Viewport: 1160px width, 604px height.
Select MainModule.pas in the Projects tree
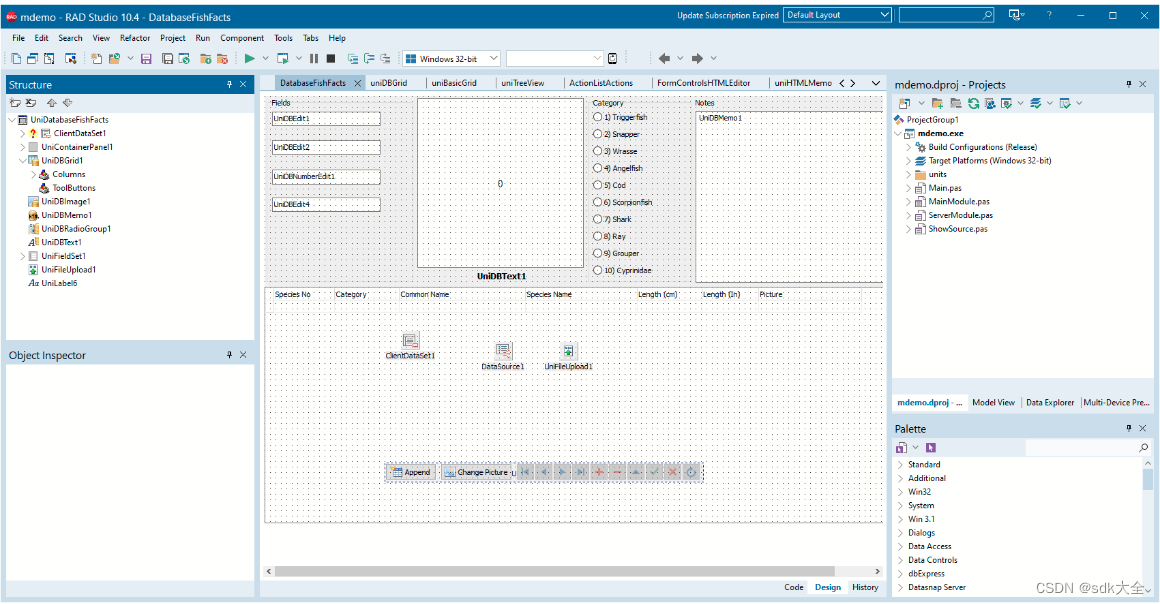click(x=959, y=201)
